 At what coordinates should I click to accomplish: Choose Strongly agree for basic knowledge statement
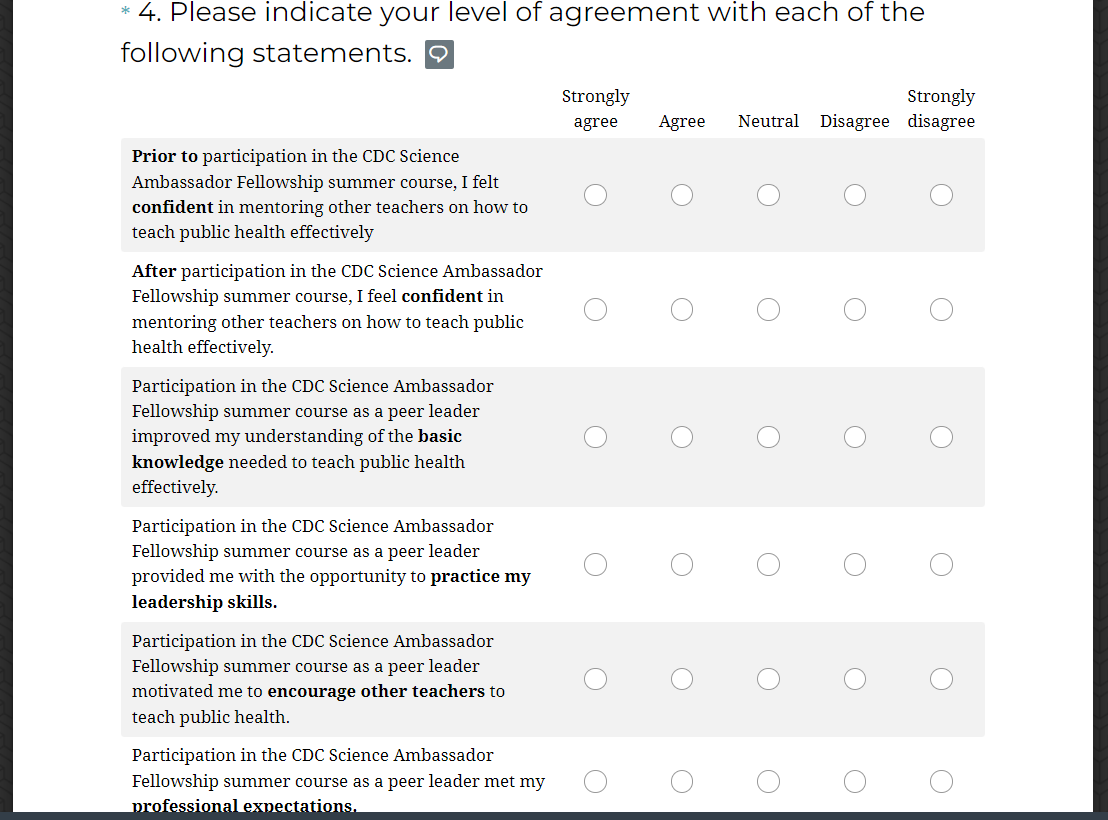click(595, 437)
